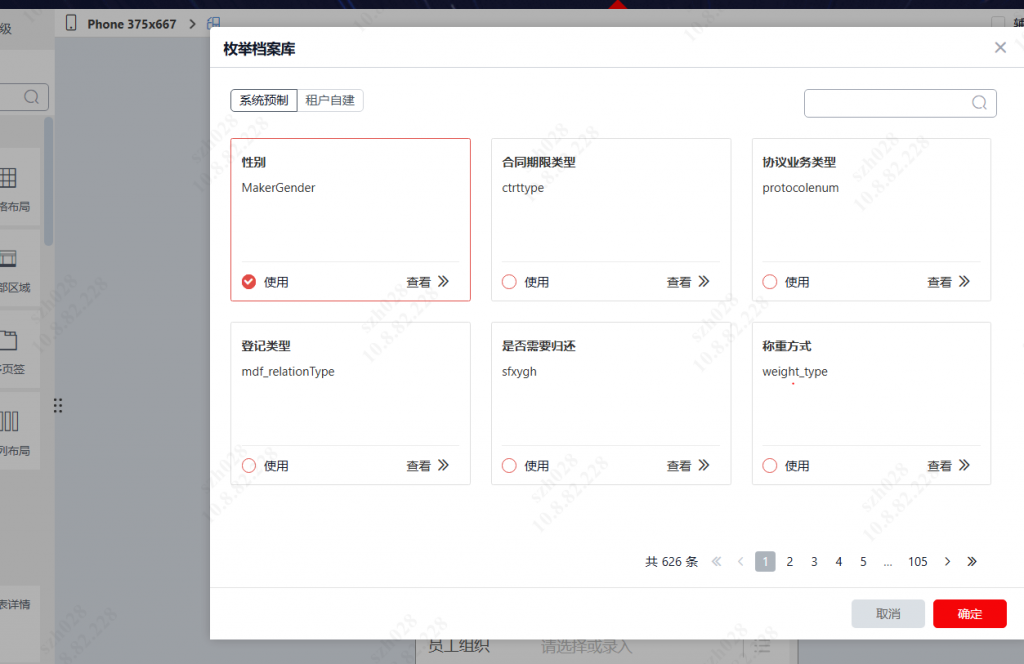The height and width of the screenshot is (664, 1024).
Task: Expand 查看 details for 登记类型
Action: coord(427,466)
